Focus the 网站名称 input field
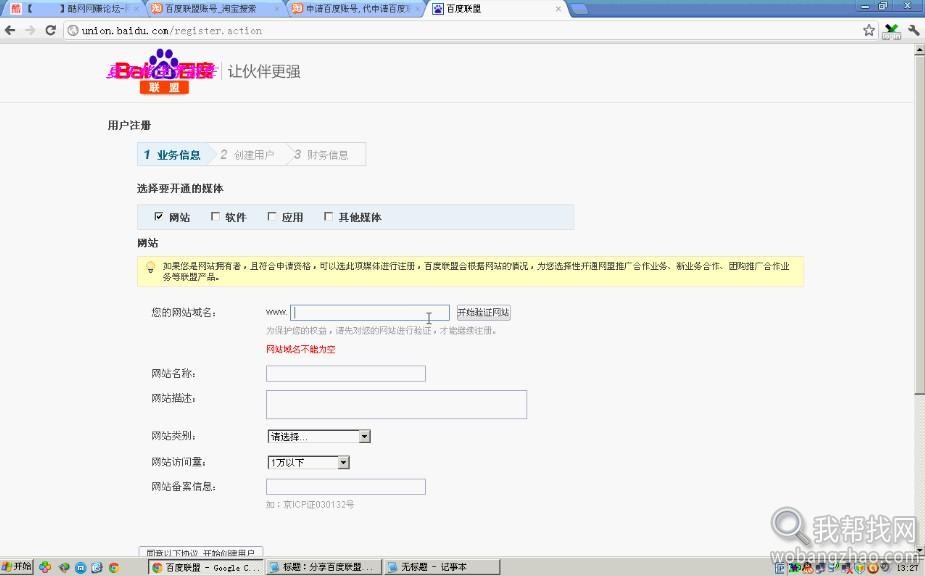925x576 pixels. [x=346, y=374]
